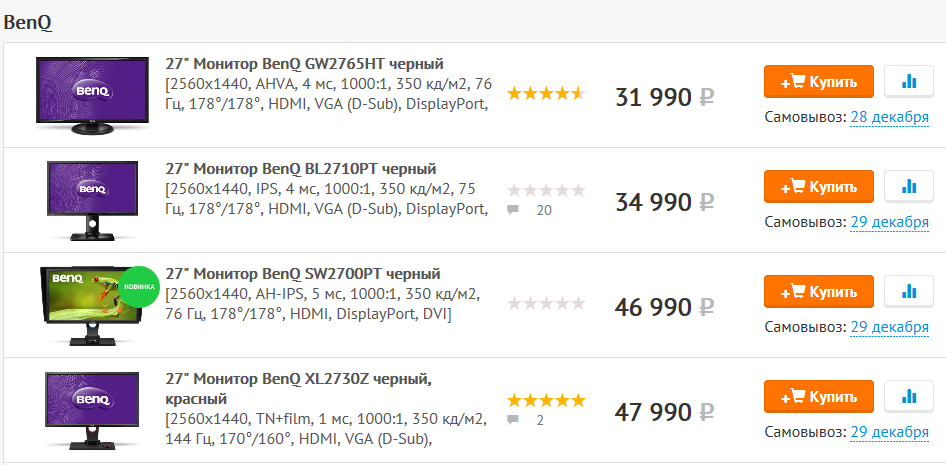Image resolution: width=946 pixels, height=465 pixels.
Task: Click the star rating of GW2765HT
Action: pyautogui.click(x=545, y=94)
